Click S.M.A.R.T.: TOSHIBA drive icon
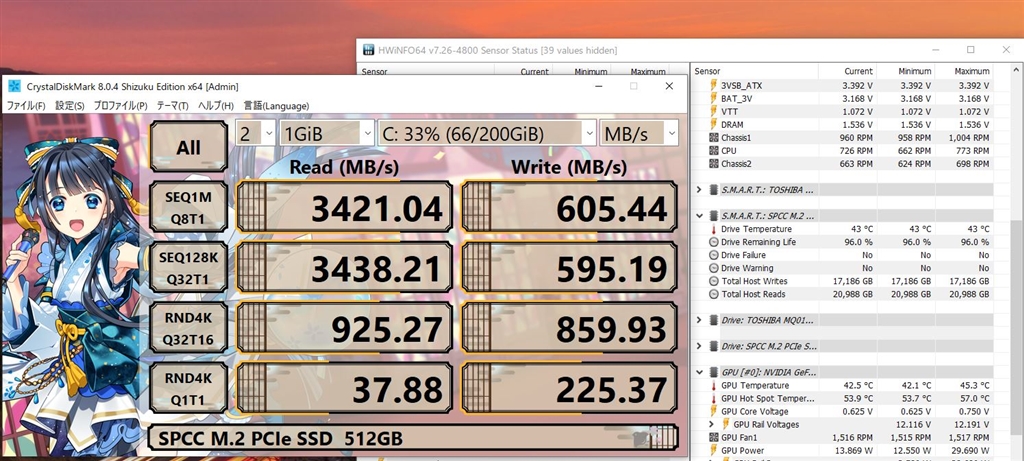Image resolution: width=1024 pixels, height=461 pixels. [x=714, y=189]
